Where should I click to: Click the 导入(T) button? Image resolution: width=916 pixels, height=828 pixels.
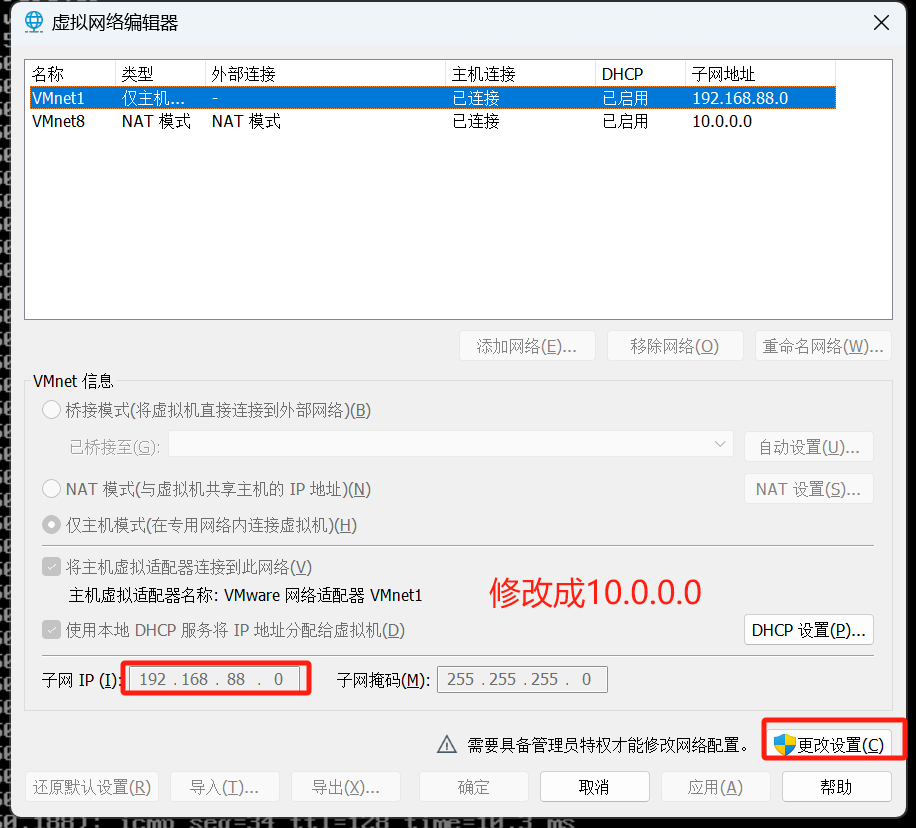[224, 787]
